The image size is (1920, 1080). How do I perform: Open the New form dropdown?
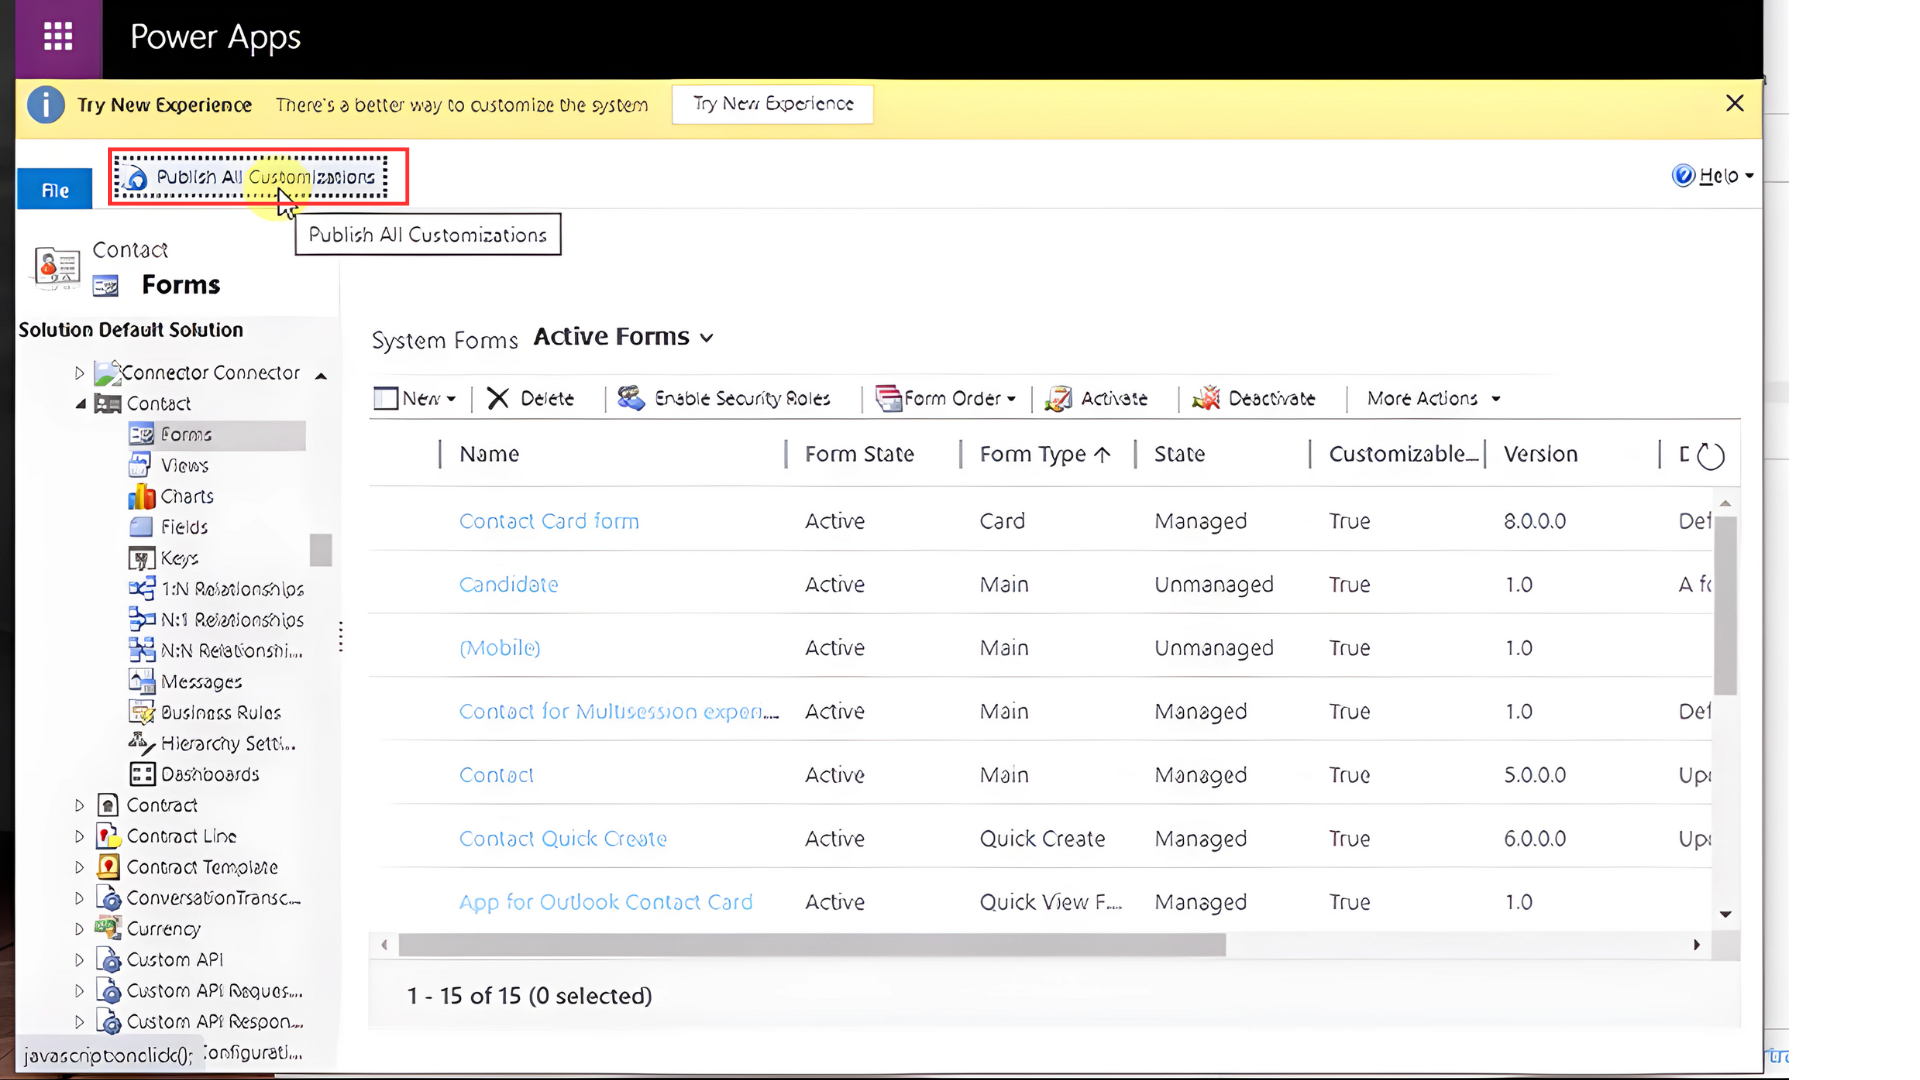point(415,398)
